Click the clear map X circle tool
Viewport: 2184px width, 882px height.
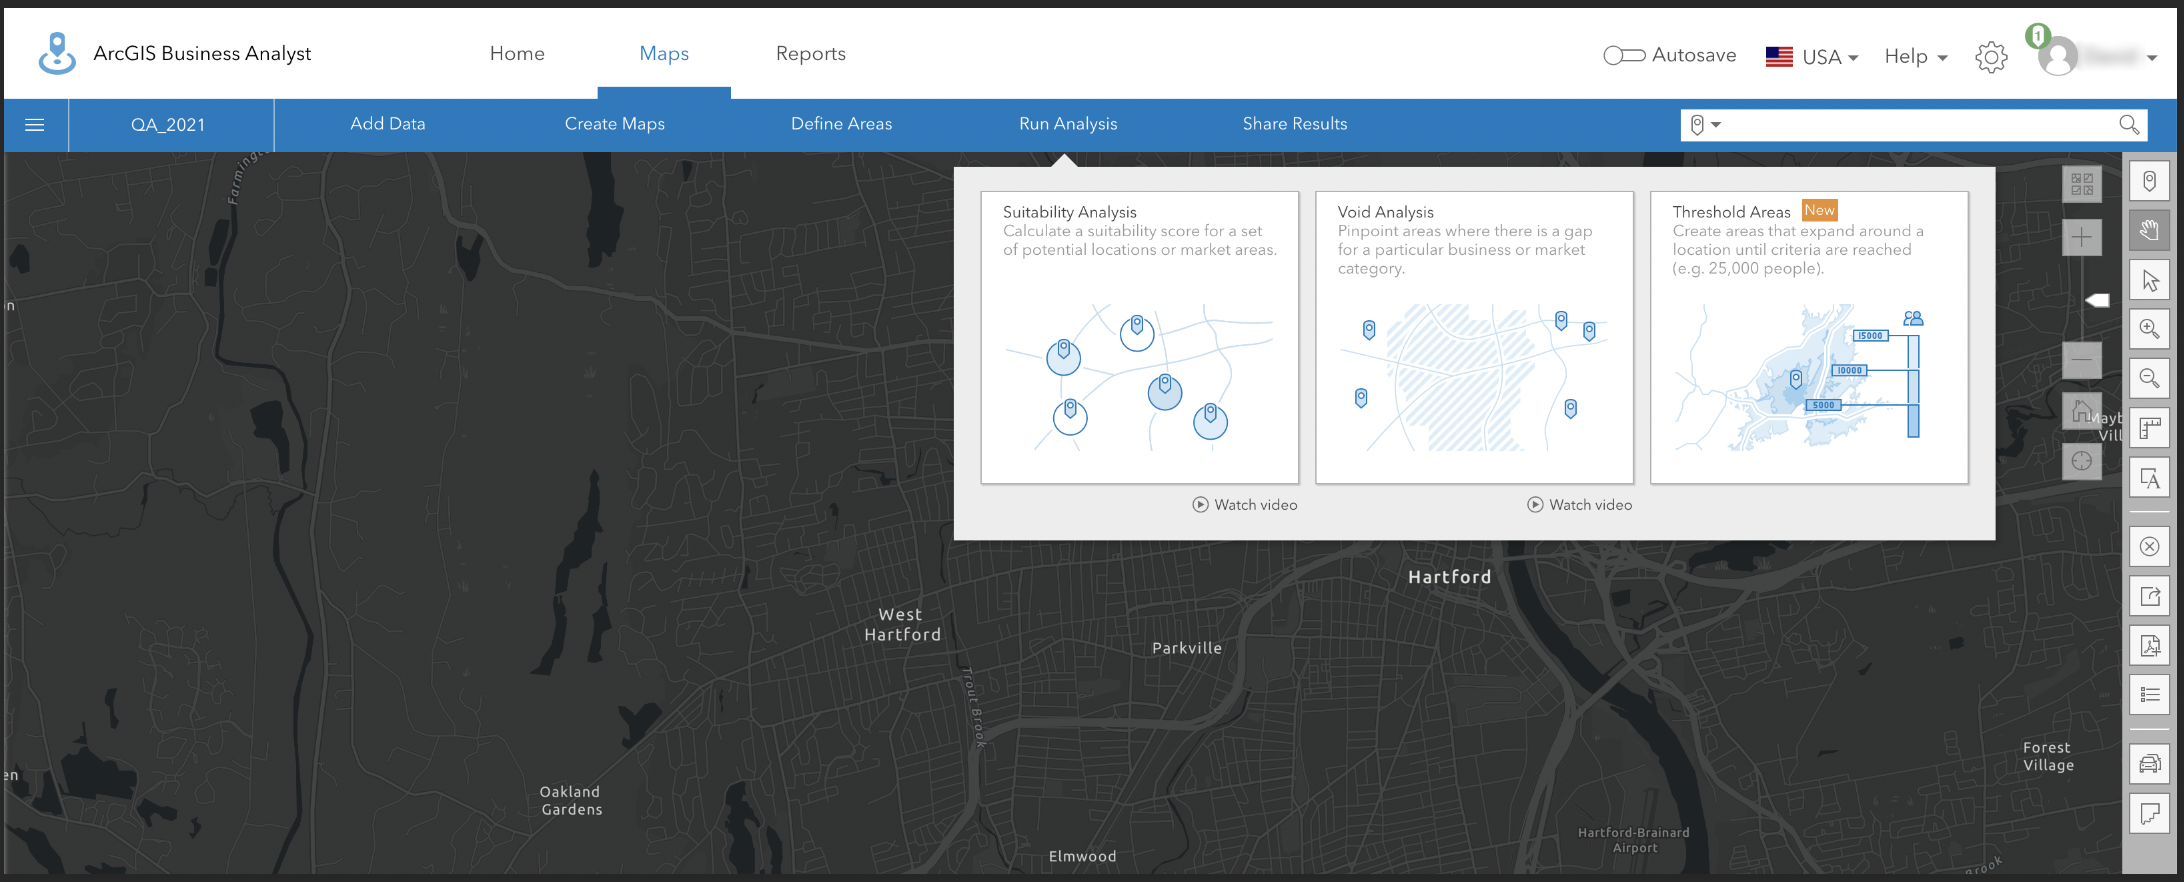click(x=2149, y=546)
